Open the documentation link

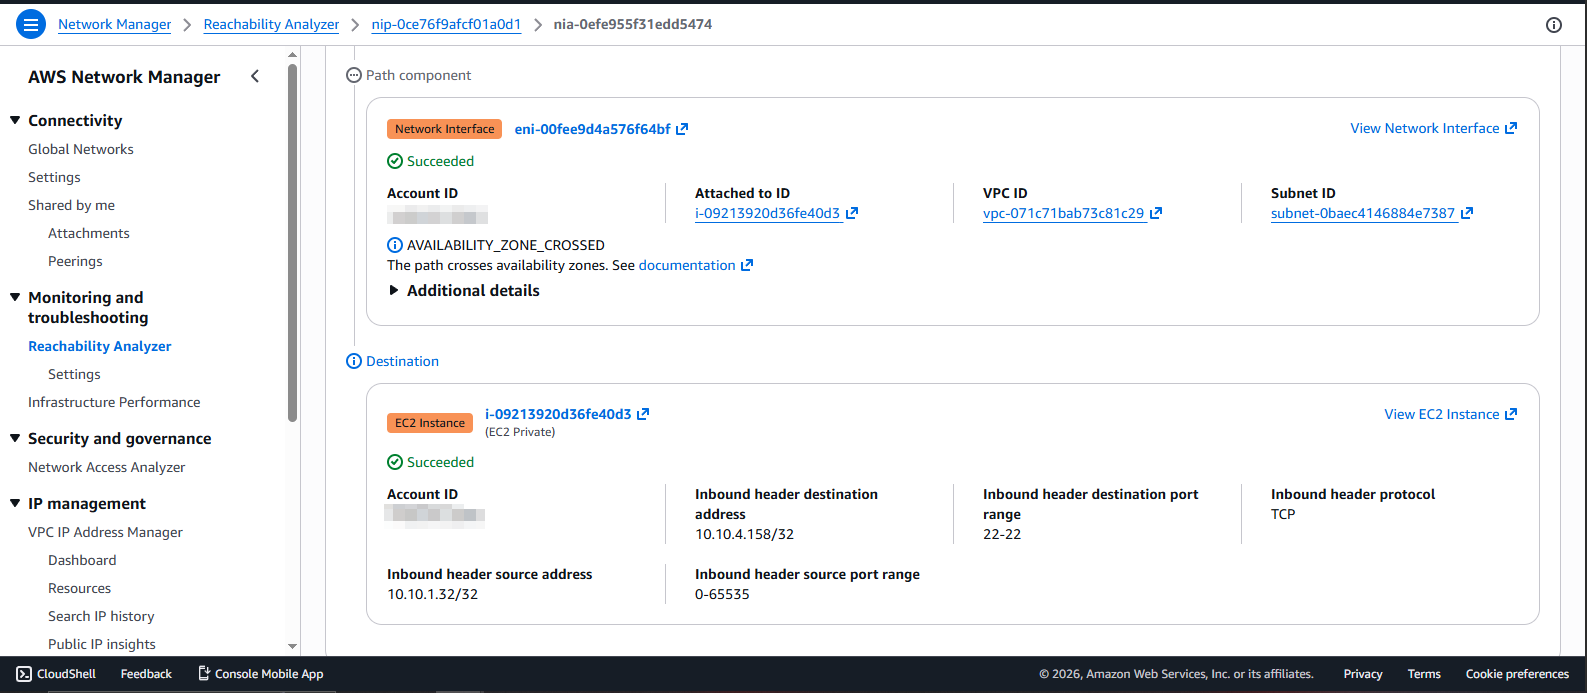tap(687, 265)
